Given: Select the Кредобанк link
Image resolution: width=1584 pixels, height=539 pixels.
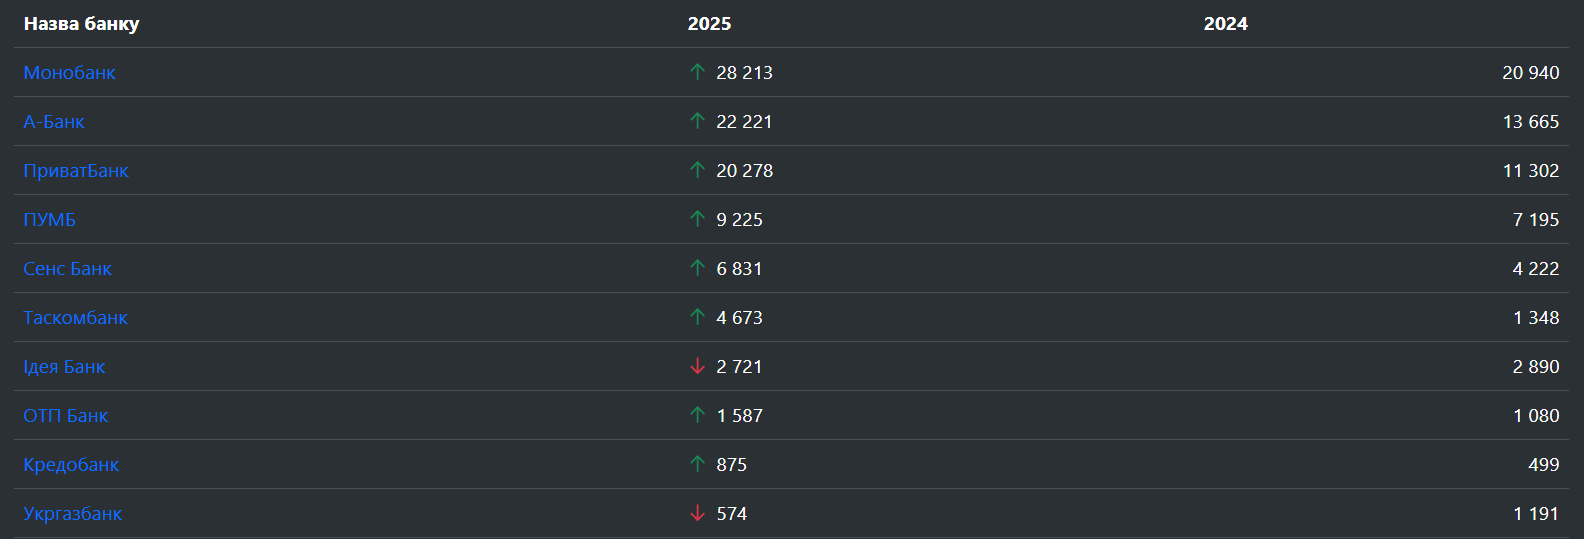Looking at the screenshot, I should (x=71, y=465).
